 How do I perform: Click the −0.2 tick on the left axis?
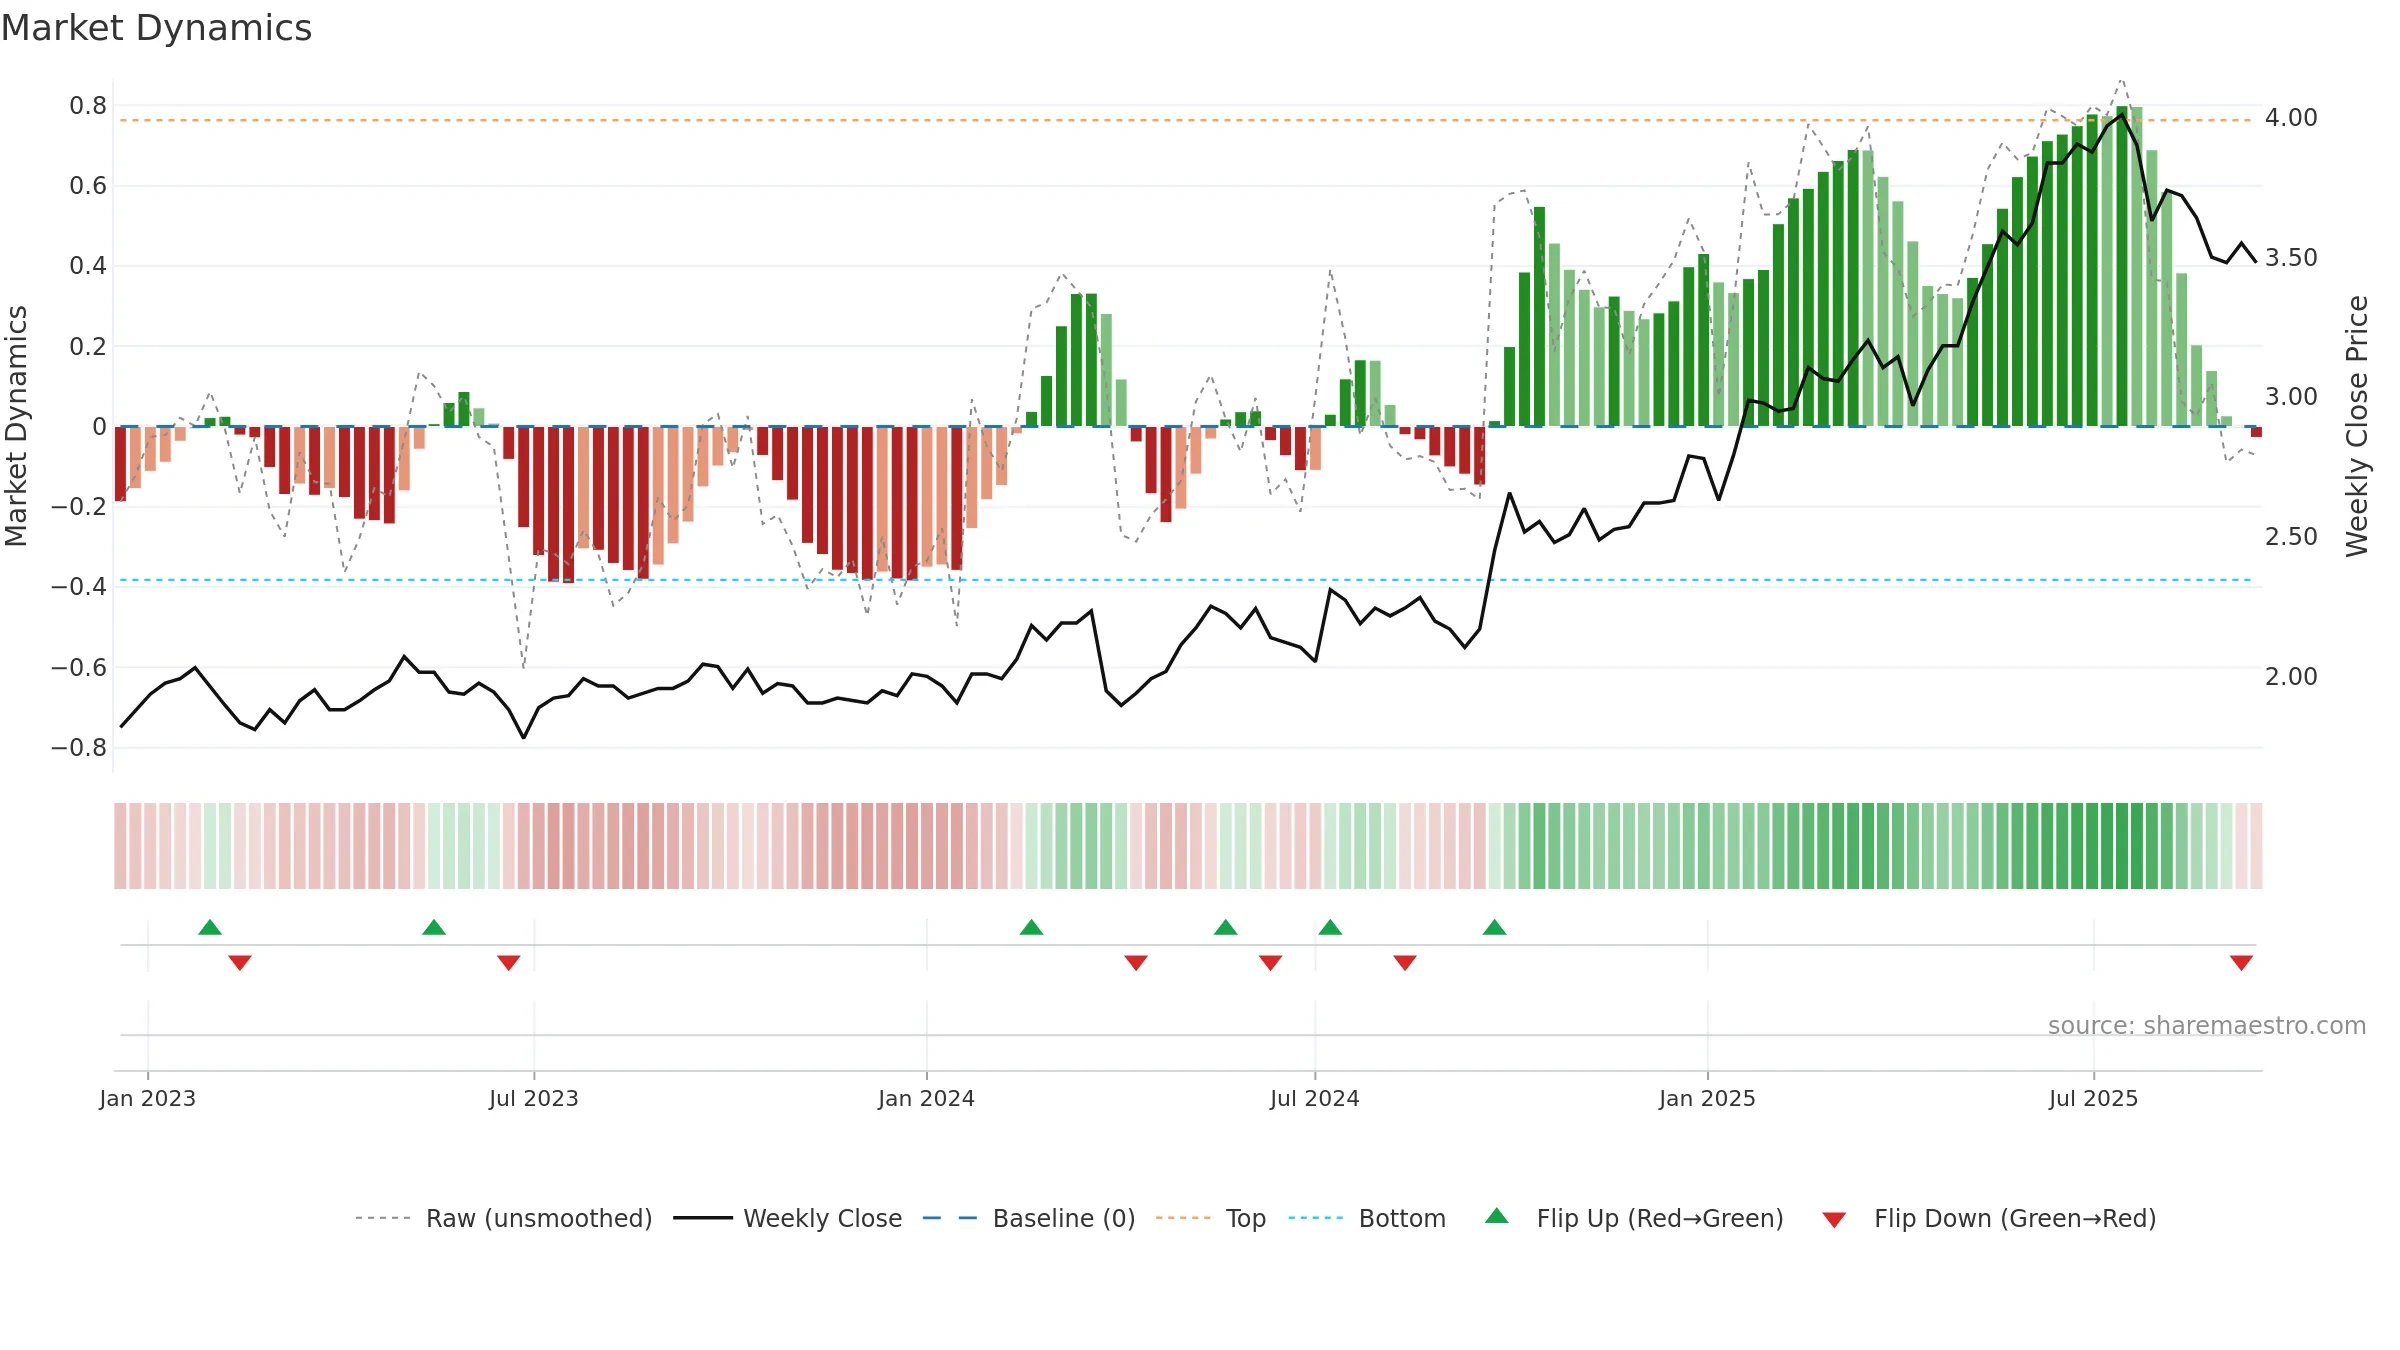79,506
